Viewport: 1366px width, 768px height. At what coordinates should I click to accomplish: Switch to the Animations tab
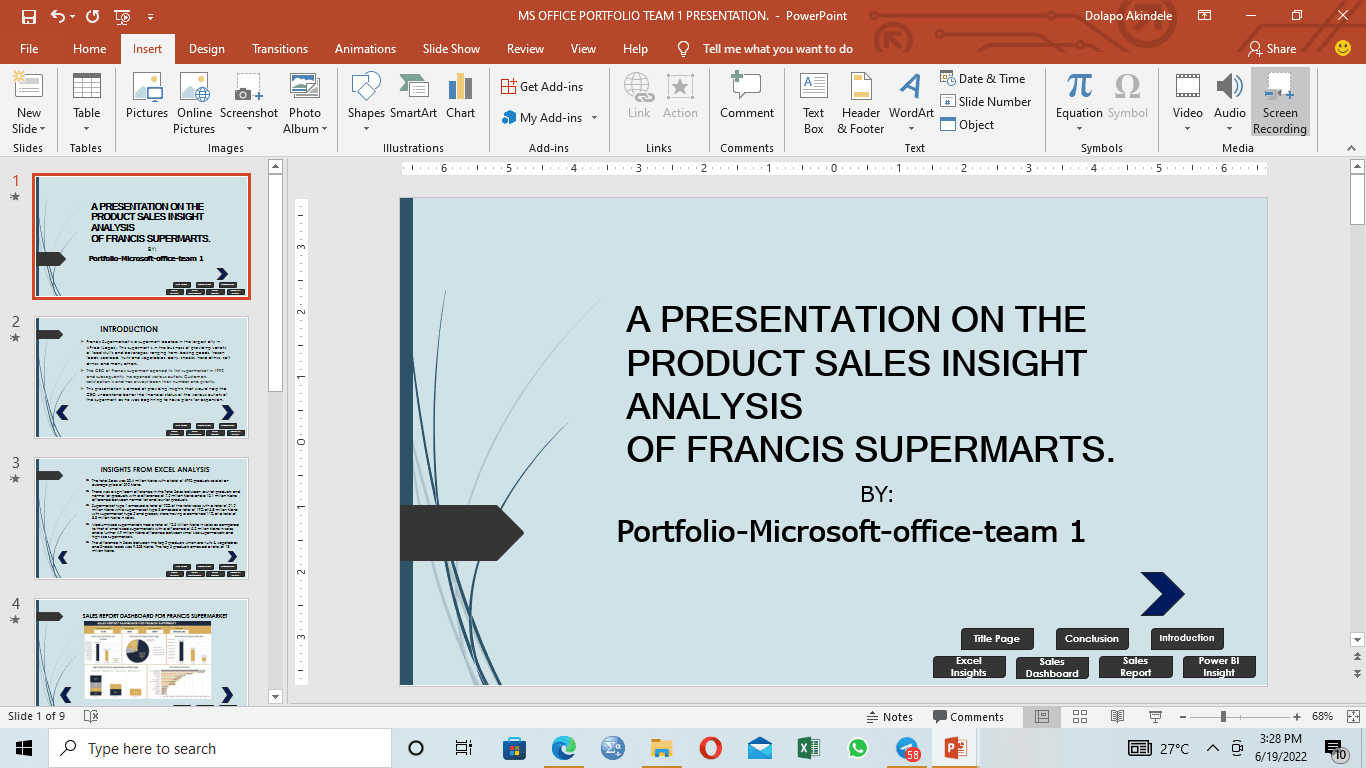[365, 49]
